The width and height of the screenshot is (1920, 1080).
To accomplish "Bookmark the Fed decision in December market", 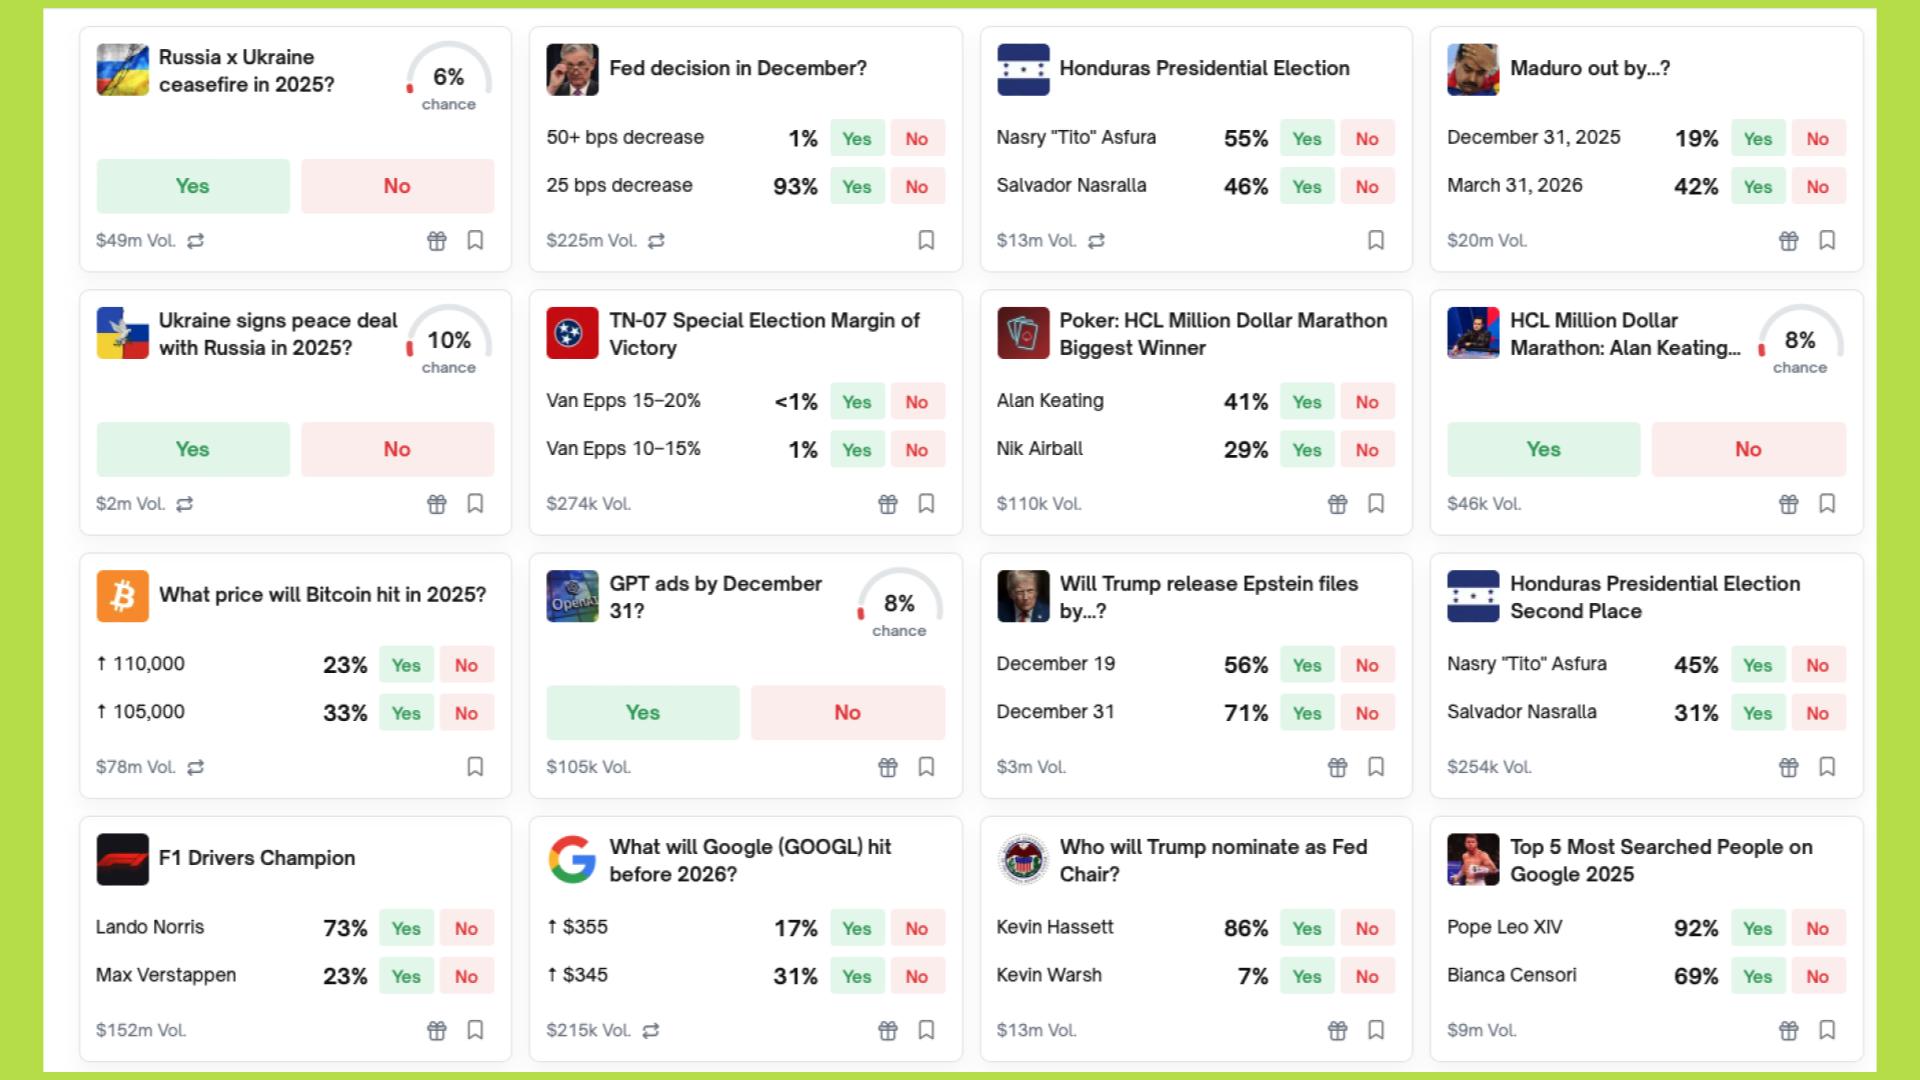I will pyautogui.click(x=926, y=240).
